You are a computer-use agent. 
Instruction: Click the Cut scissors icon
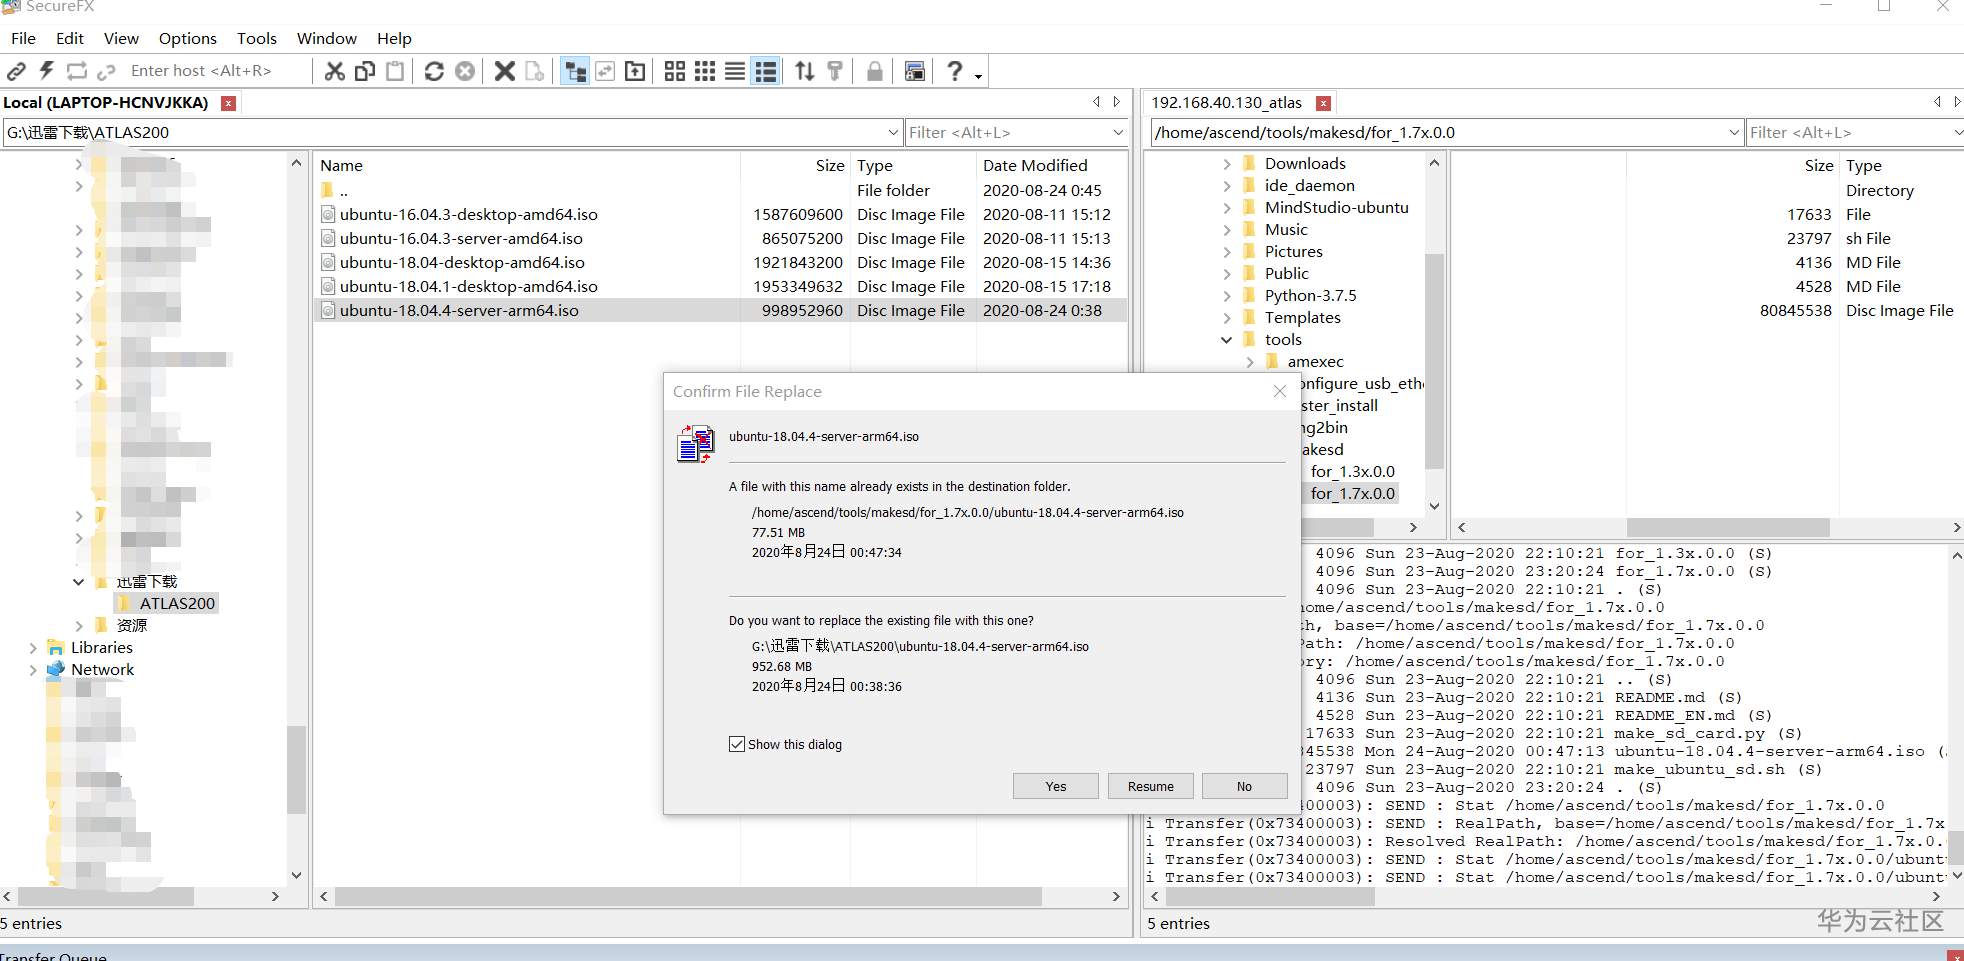point(335,71)
